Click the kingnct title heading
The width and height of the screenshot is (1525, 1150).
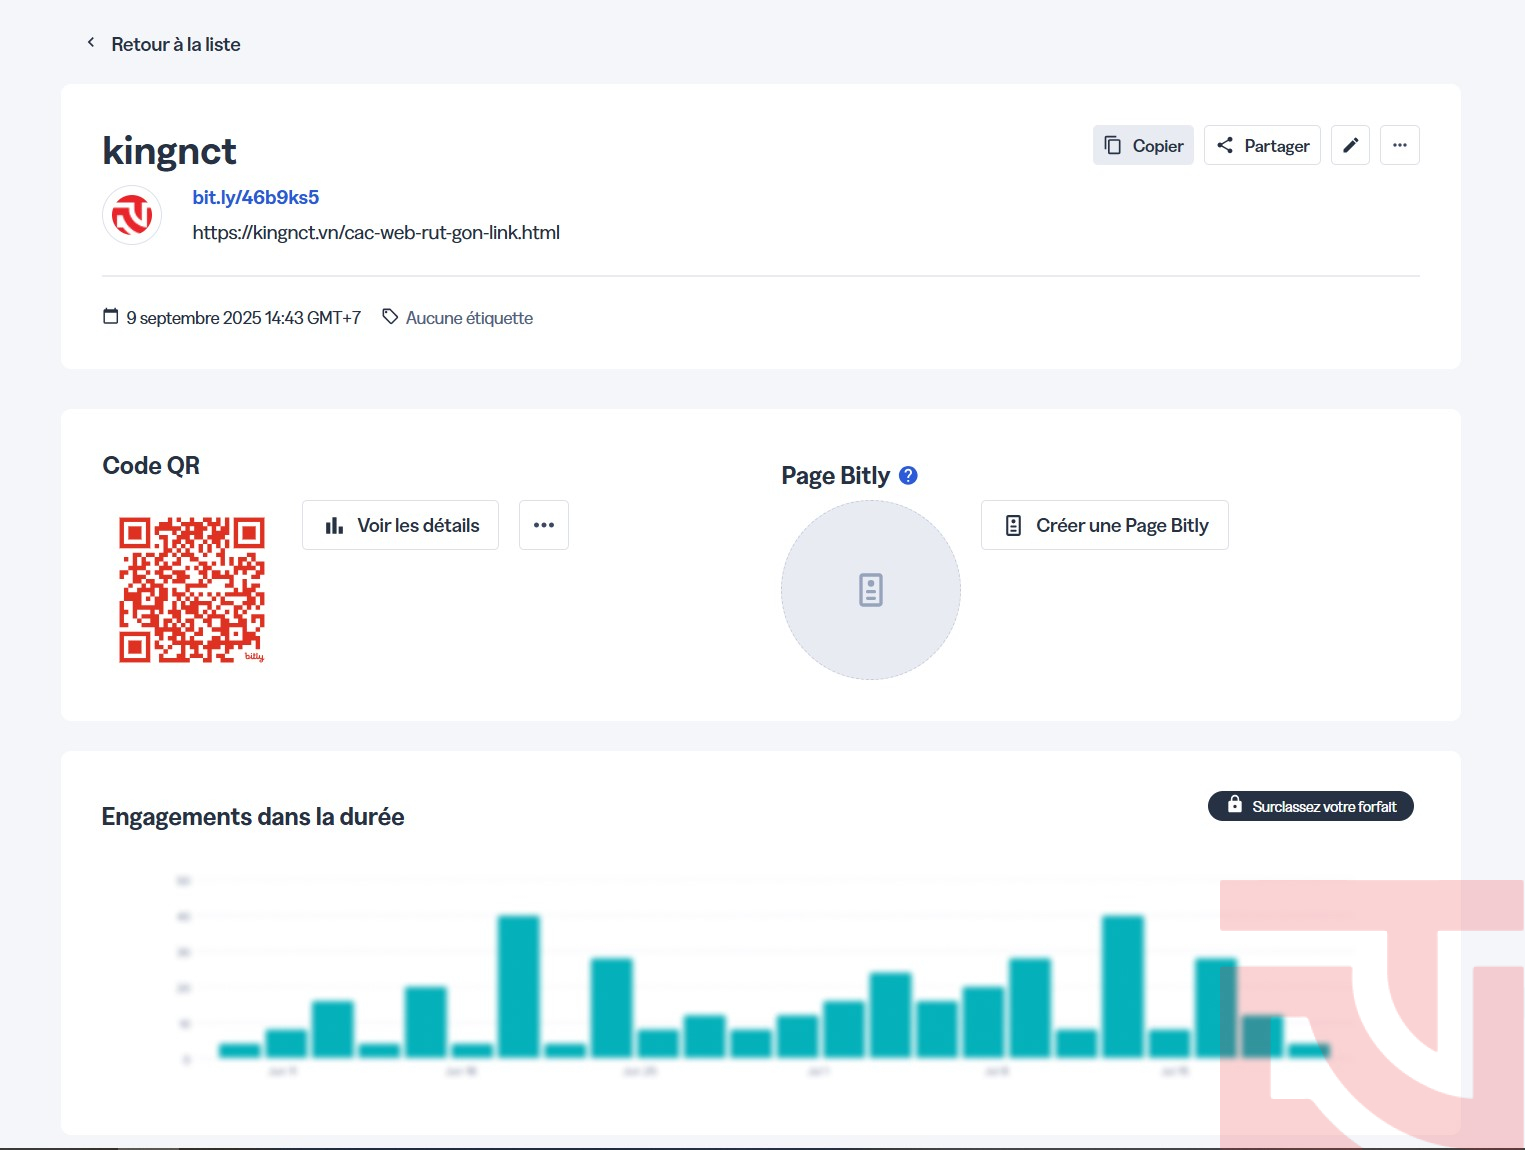[169, 151]
